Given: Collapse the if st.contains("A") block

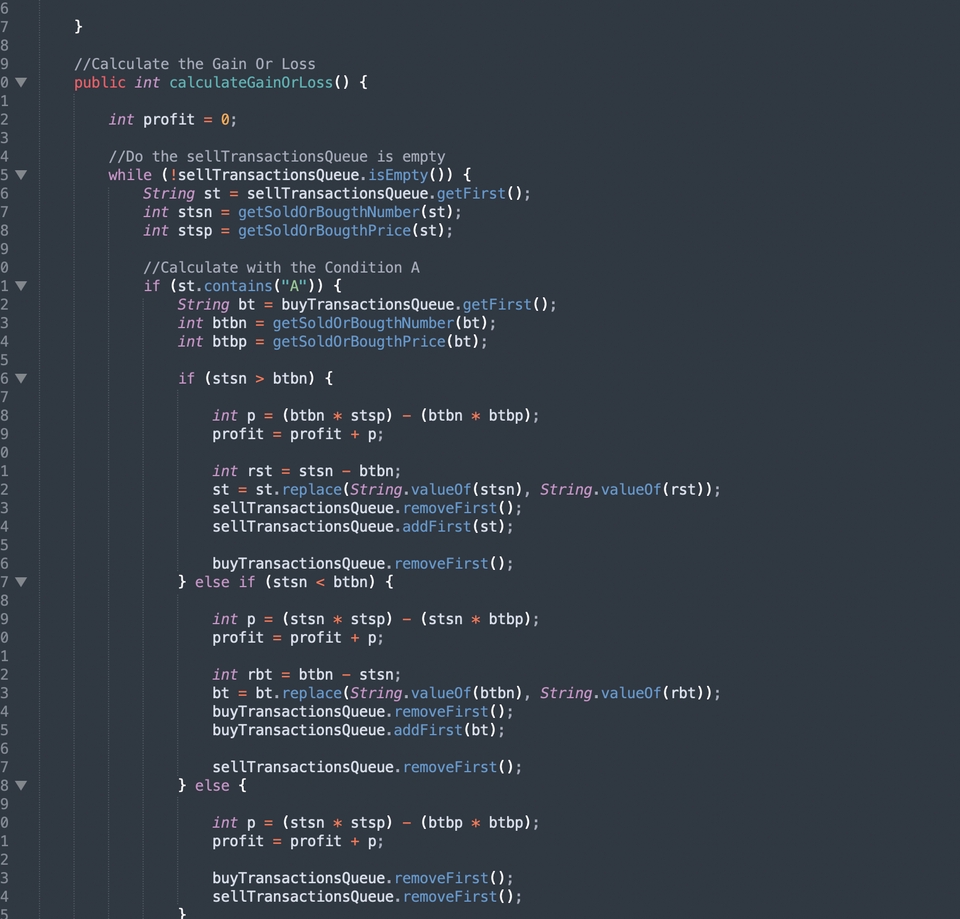Looking at the screenshot, I should [19, 285].
